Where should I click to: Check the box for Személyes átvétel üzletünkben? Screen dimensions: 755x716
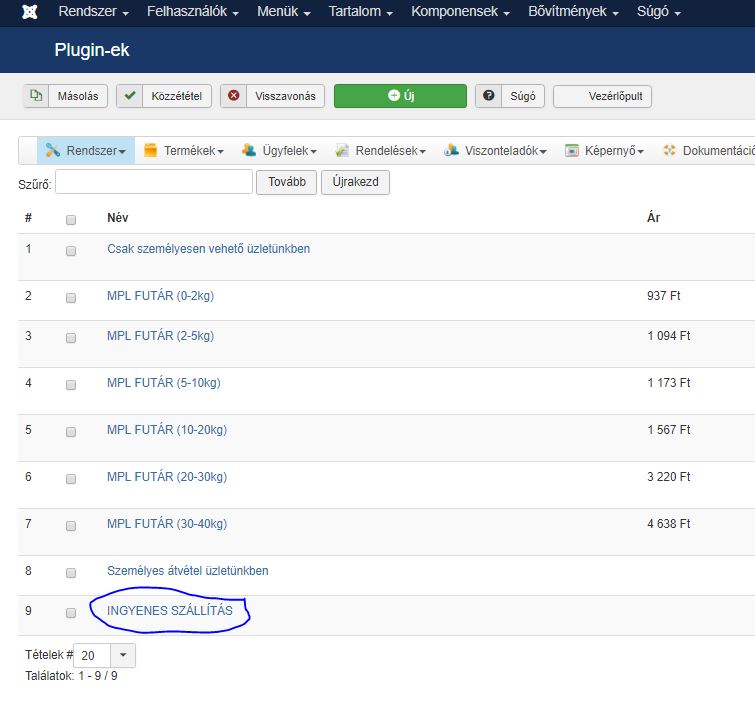coord(71,573)
